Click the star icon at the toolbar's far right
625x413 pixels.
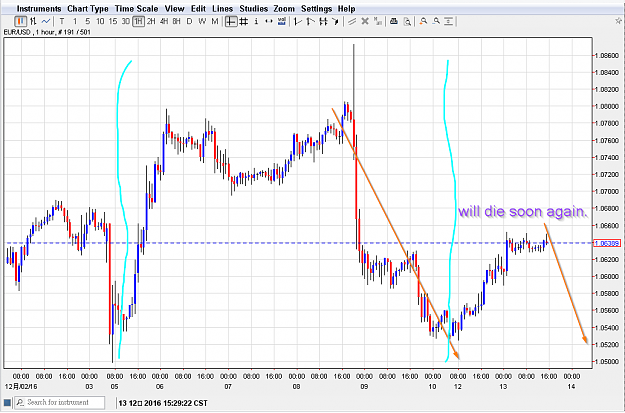click(619, 21)
